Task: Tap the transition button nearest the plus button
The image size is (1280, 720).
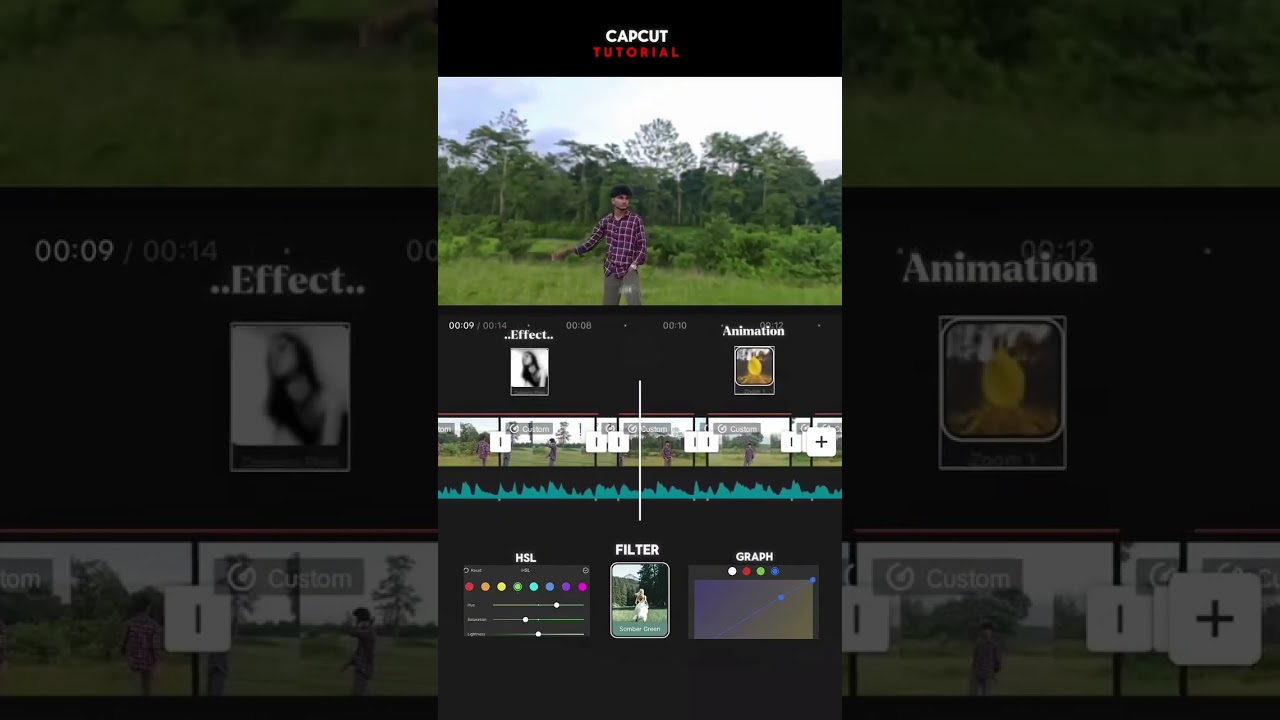Action: [791, 441]
